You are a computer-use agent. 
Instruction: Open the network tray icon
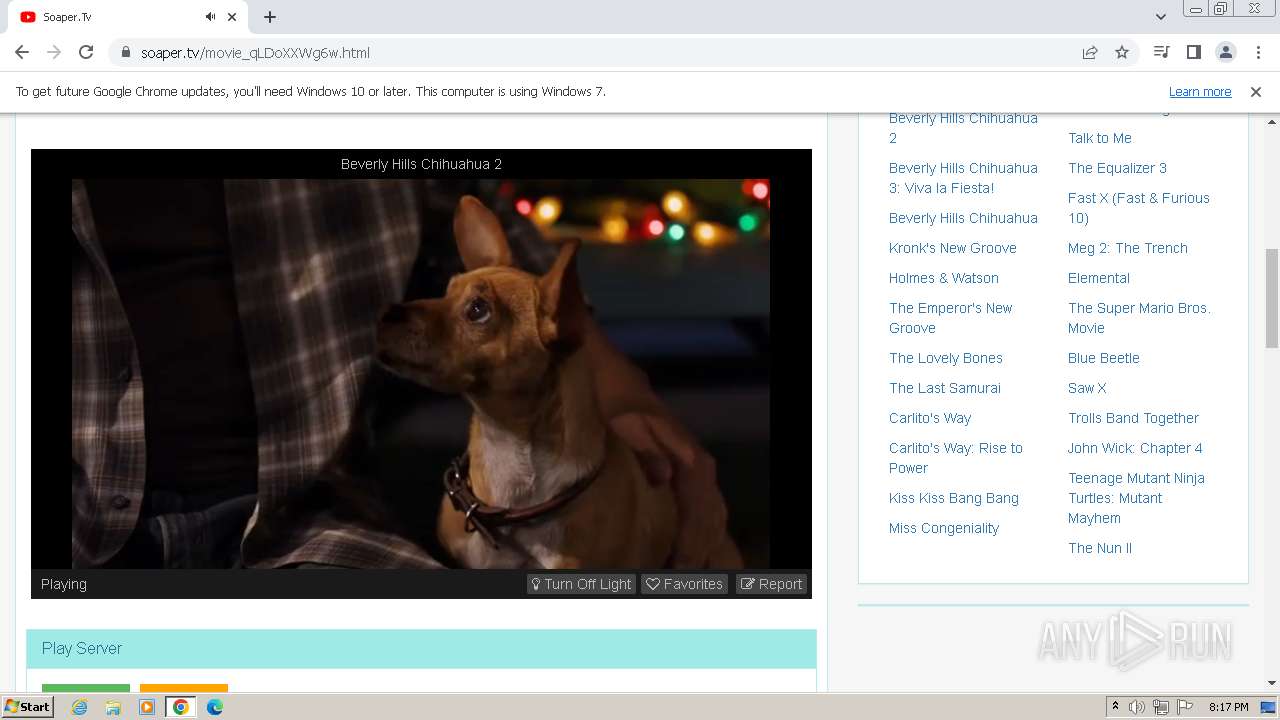pos(1161,707)
